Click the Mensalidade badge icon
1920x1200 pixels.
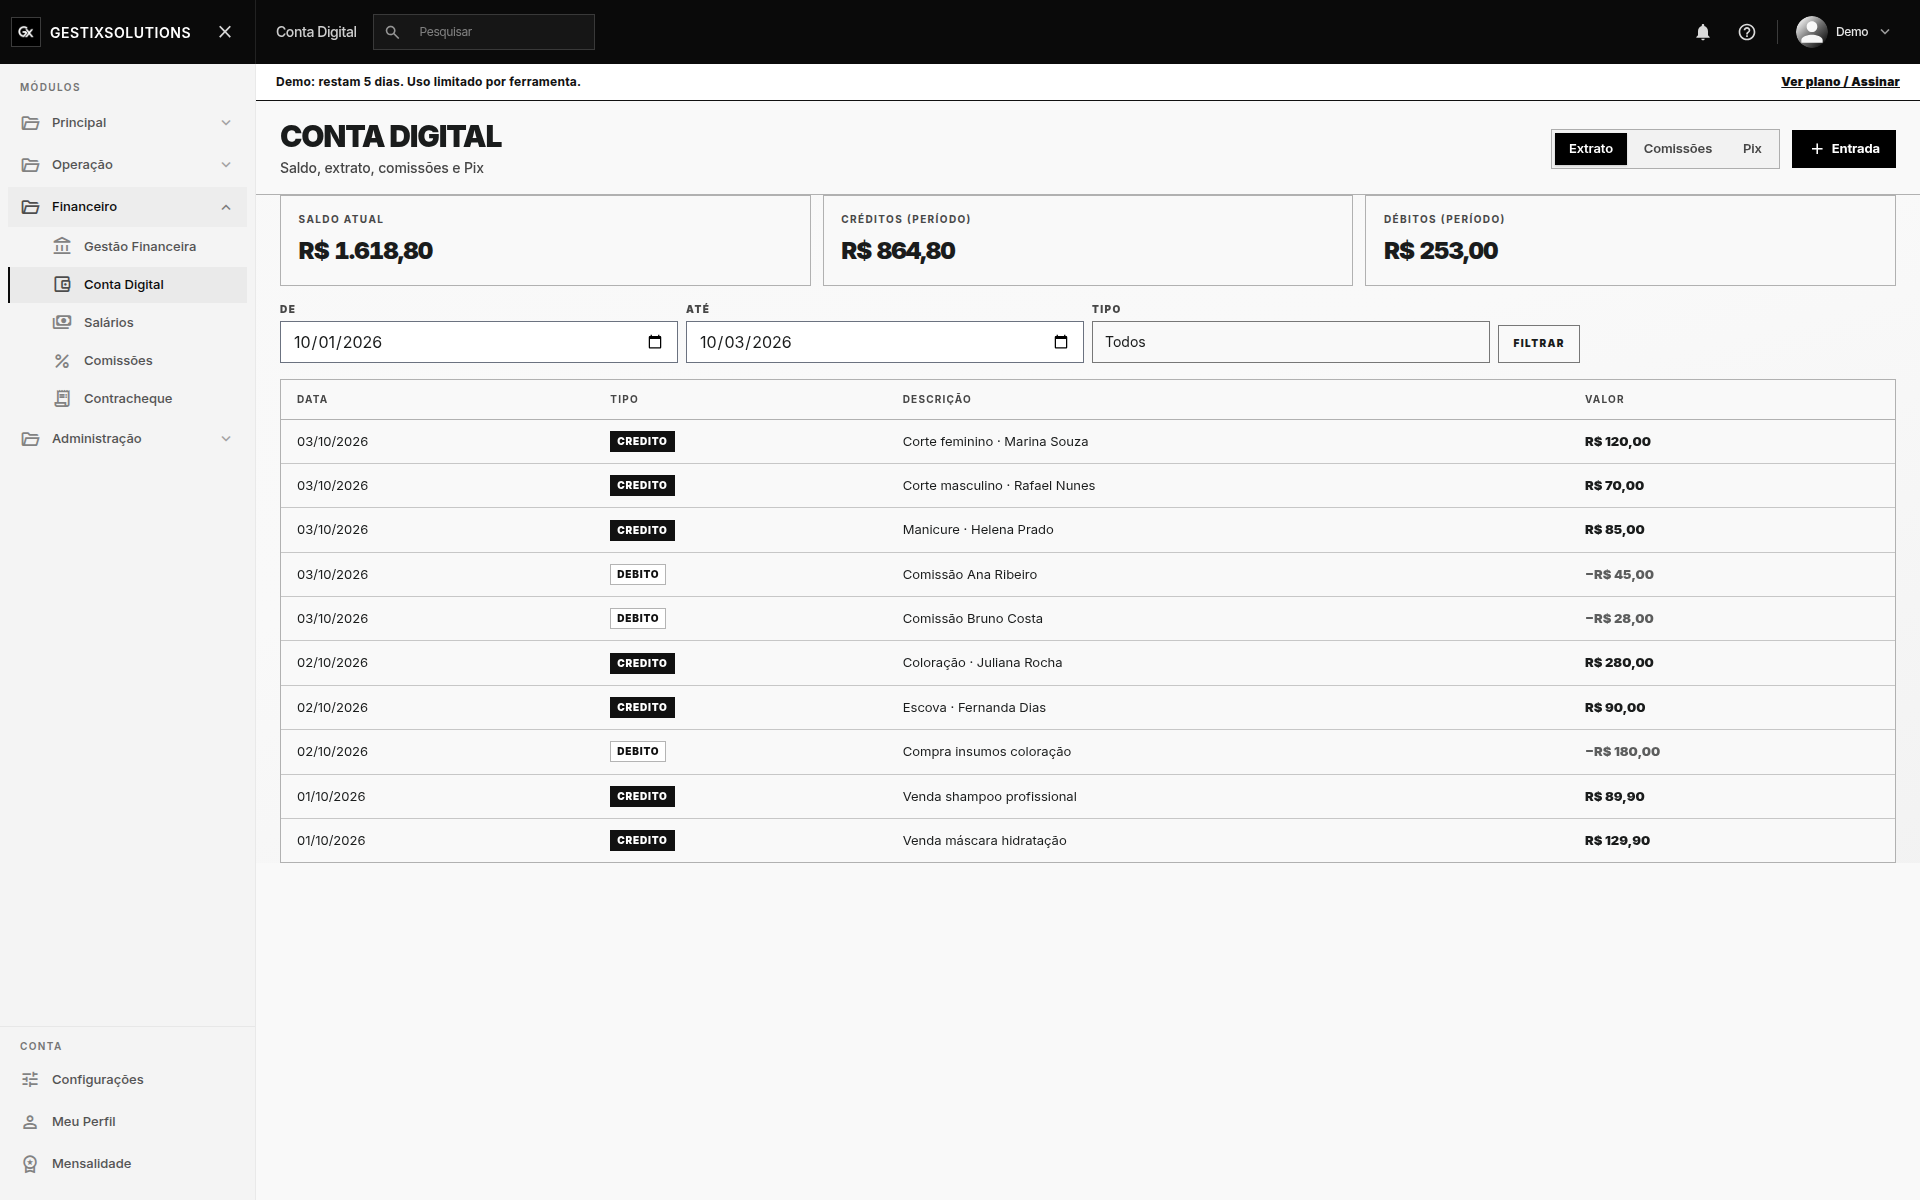[30, 1163]
